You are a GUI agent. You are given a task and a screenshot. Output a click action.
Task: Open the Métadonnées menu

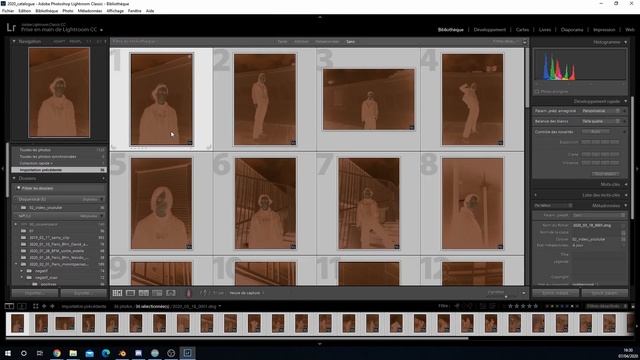click(90, 11)
